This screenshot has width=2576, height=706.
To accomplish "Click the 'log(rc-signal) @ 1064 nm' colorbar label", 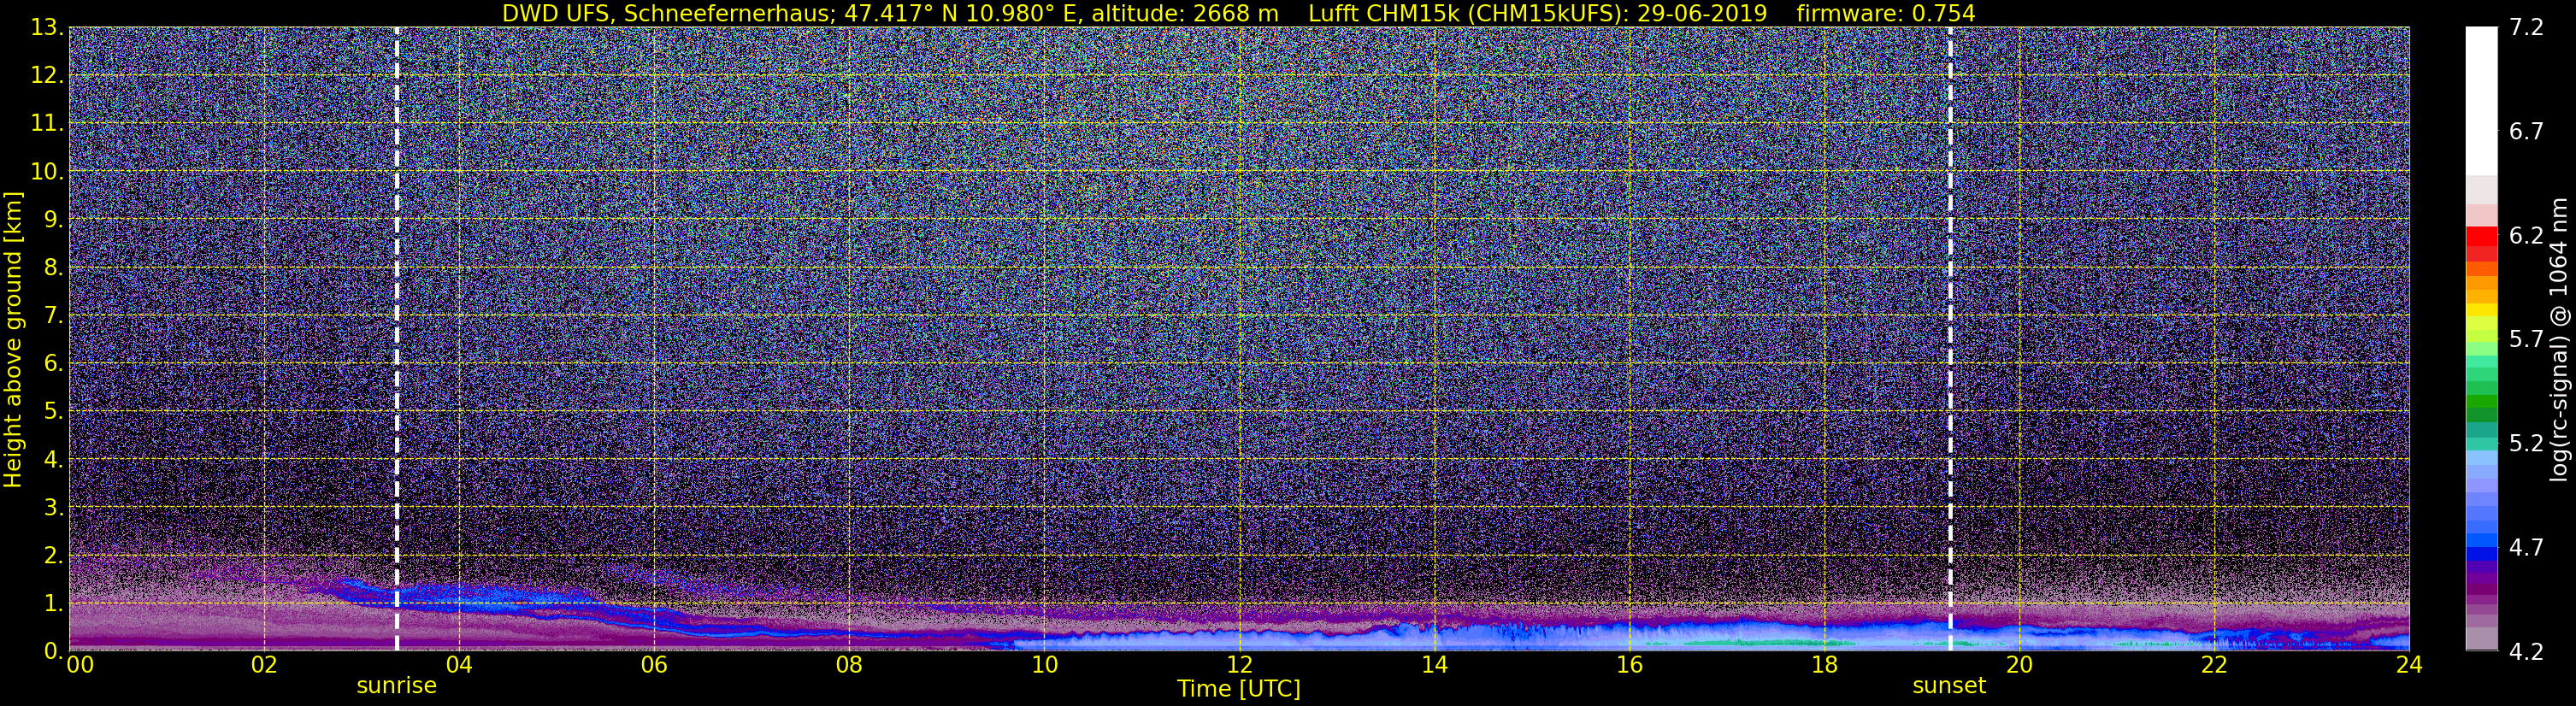I will [2556, 339].
